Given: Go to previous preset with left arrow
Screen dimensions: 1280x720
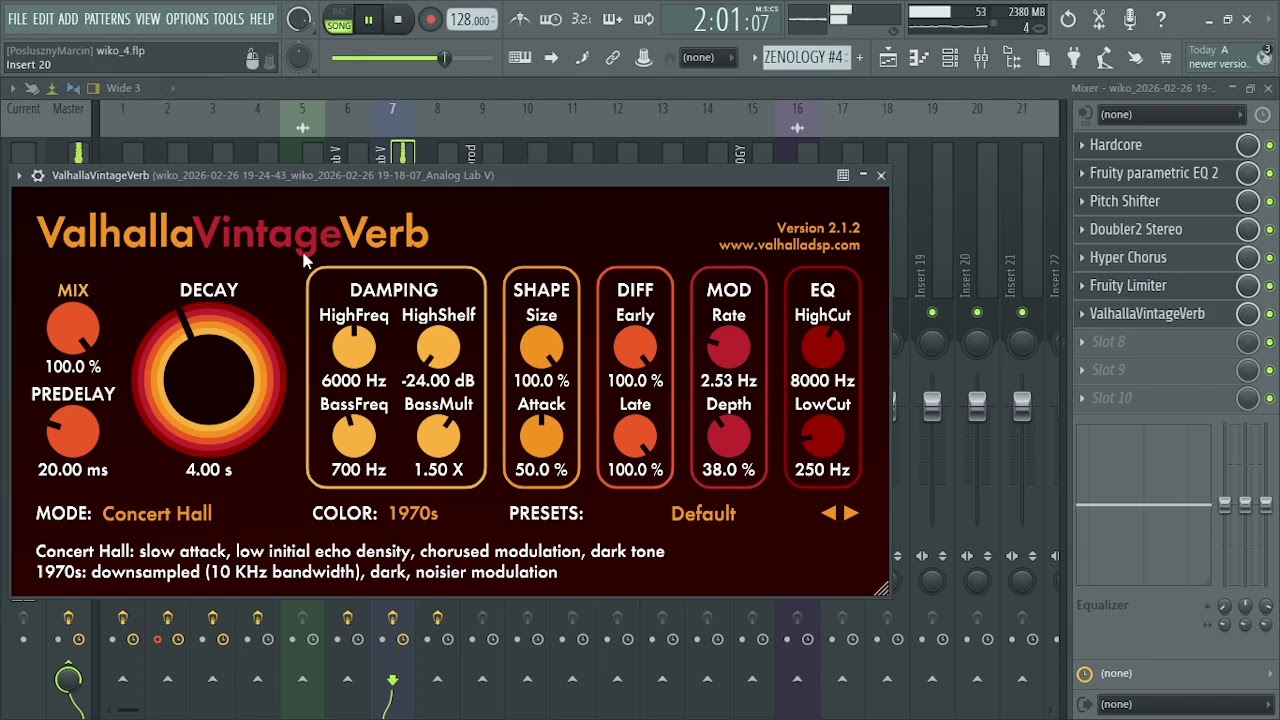Looking at the screenshot, I should click(828, 513).
